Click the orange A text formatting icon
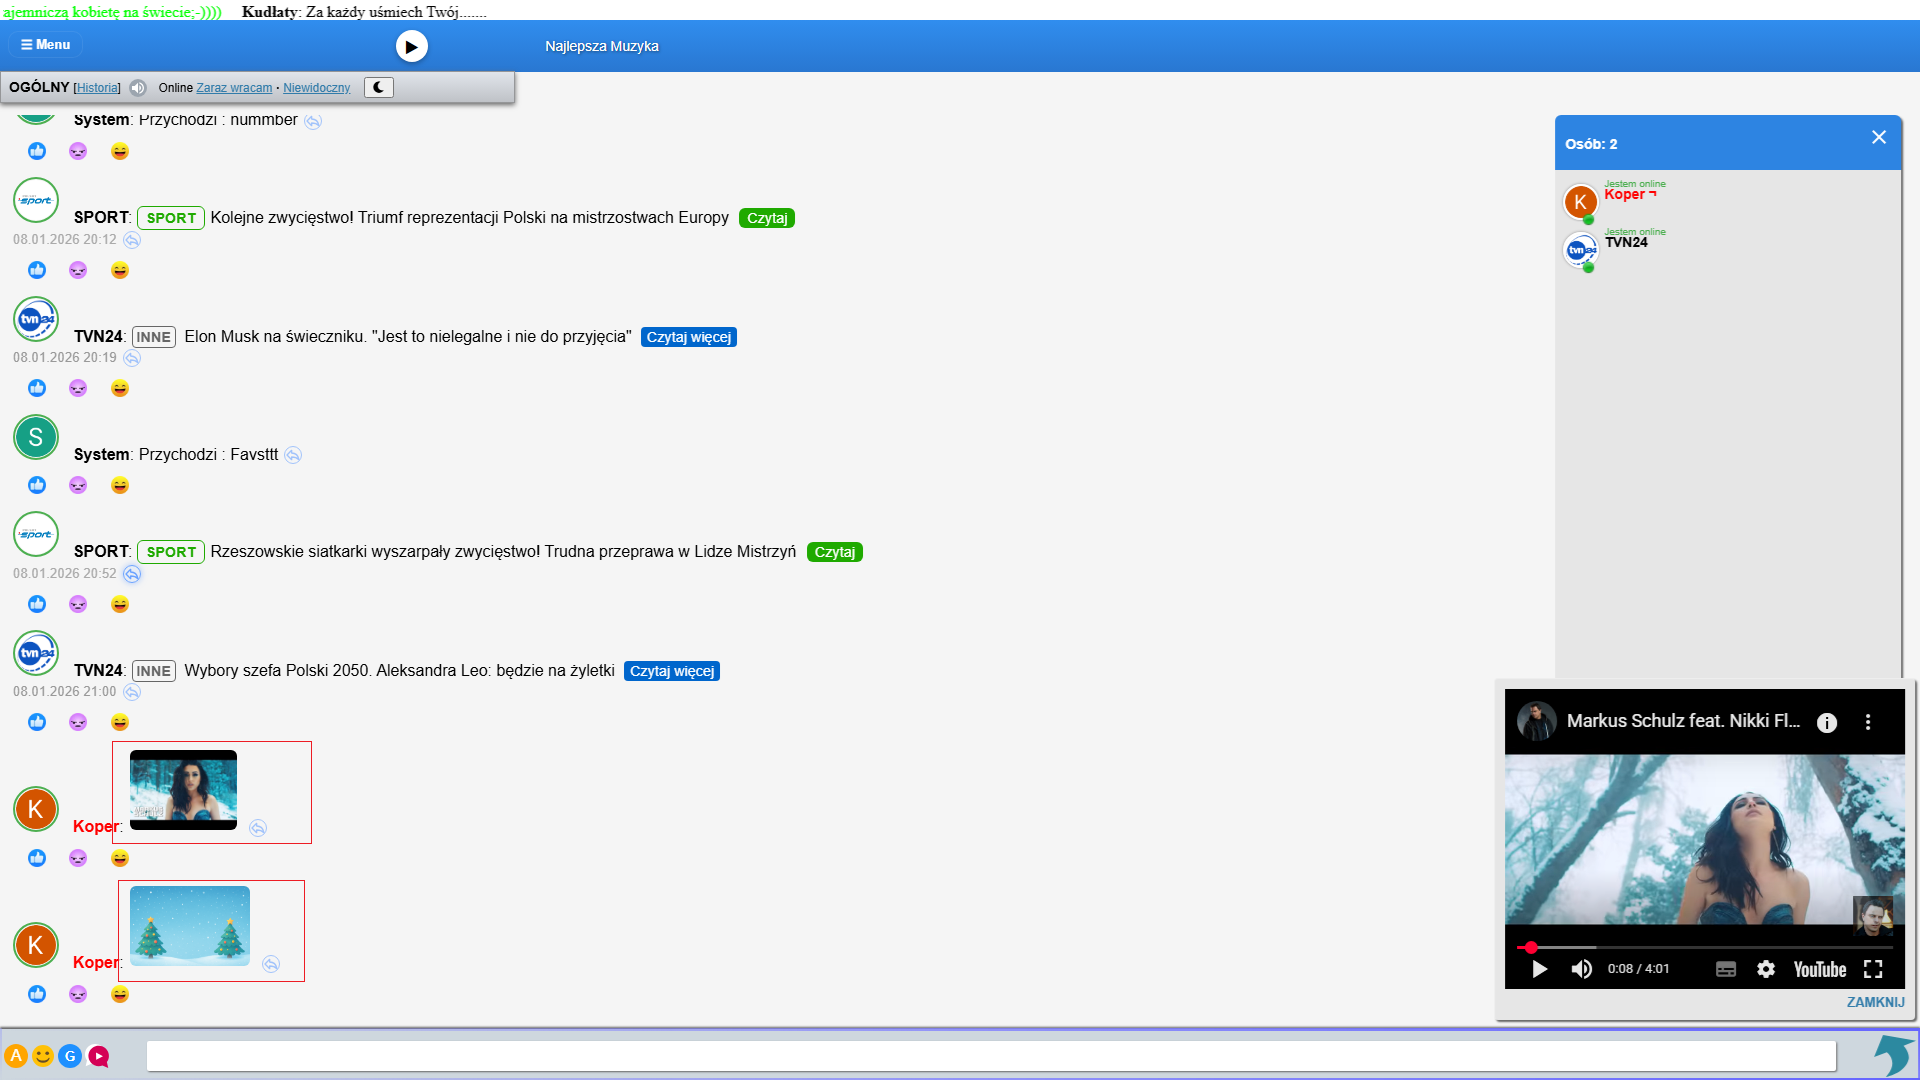Viewport: 1920px width, 1080px height. 16,1056
